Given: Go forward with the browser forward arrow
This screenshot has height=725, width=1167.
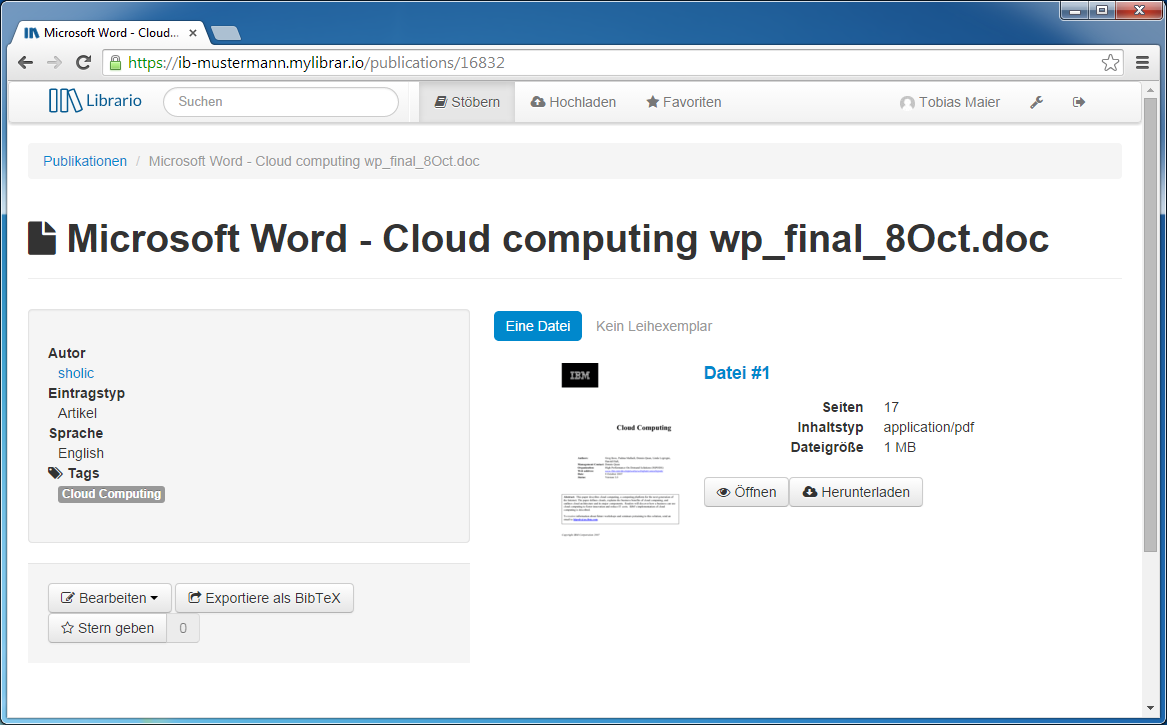Looking at the screenshot, I should click(x=54, y=63).
